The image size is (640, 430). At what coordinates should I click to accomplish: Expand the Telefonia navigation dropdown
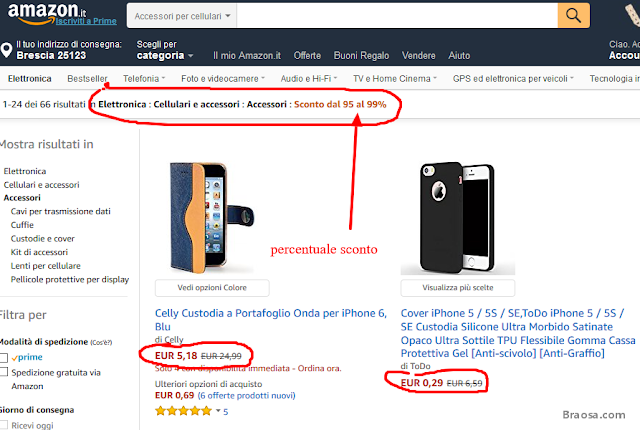point(144,78)
